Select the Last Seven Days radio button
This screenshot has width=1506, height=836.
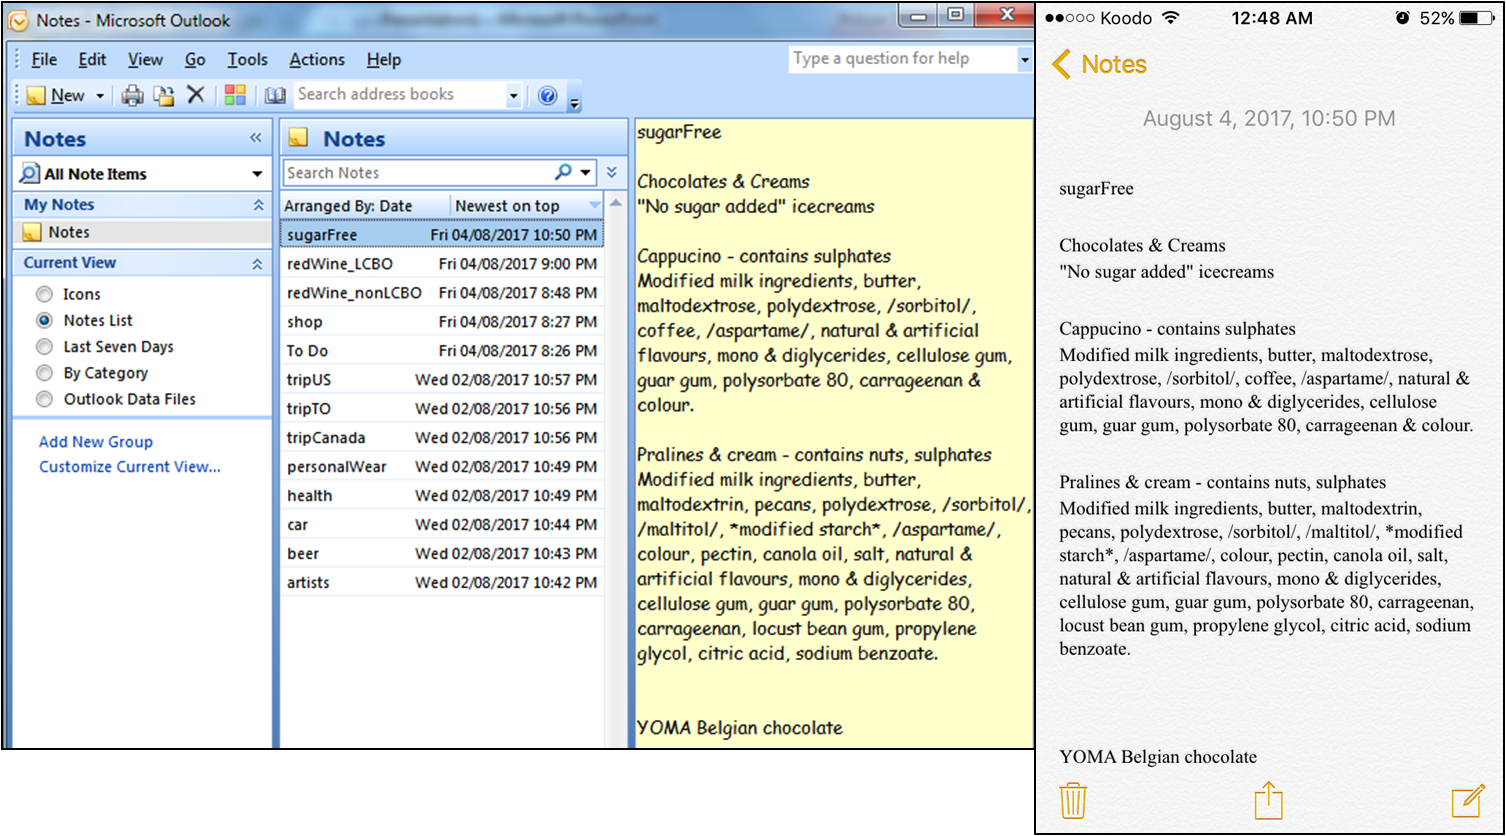coord(44,347)
